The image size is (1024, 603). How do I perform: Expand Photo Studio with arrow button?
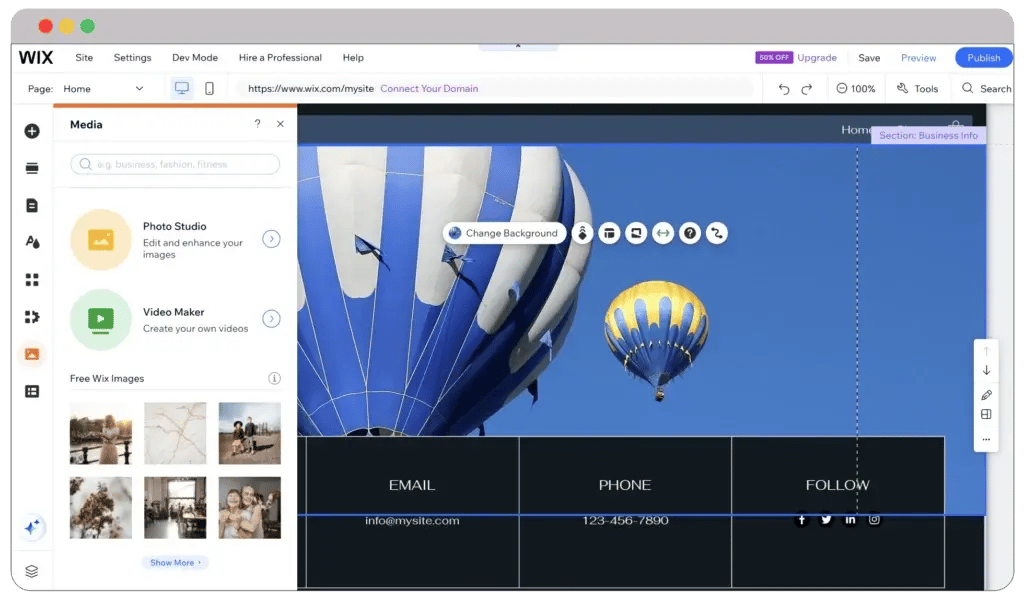click(271, 239)
